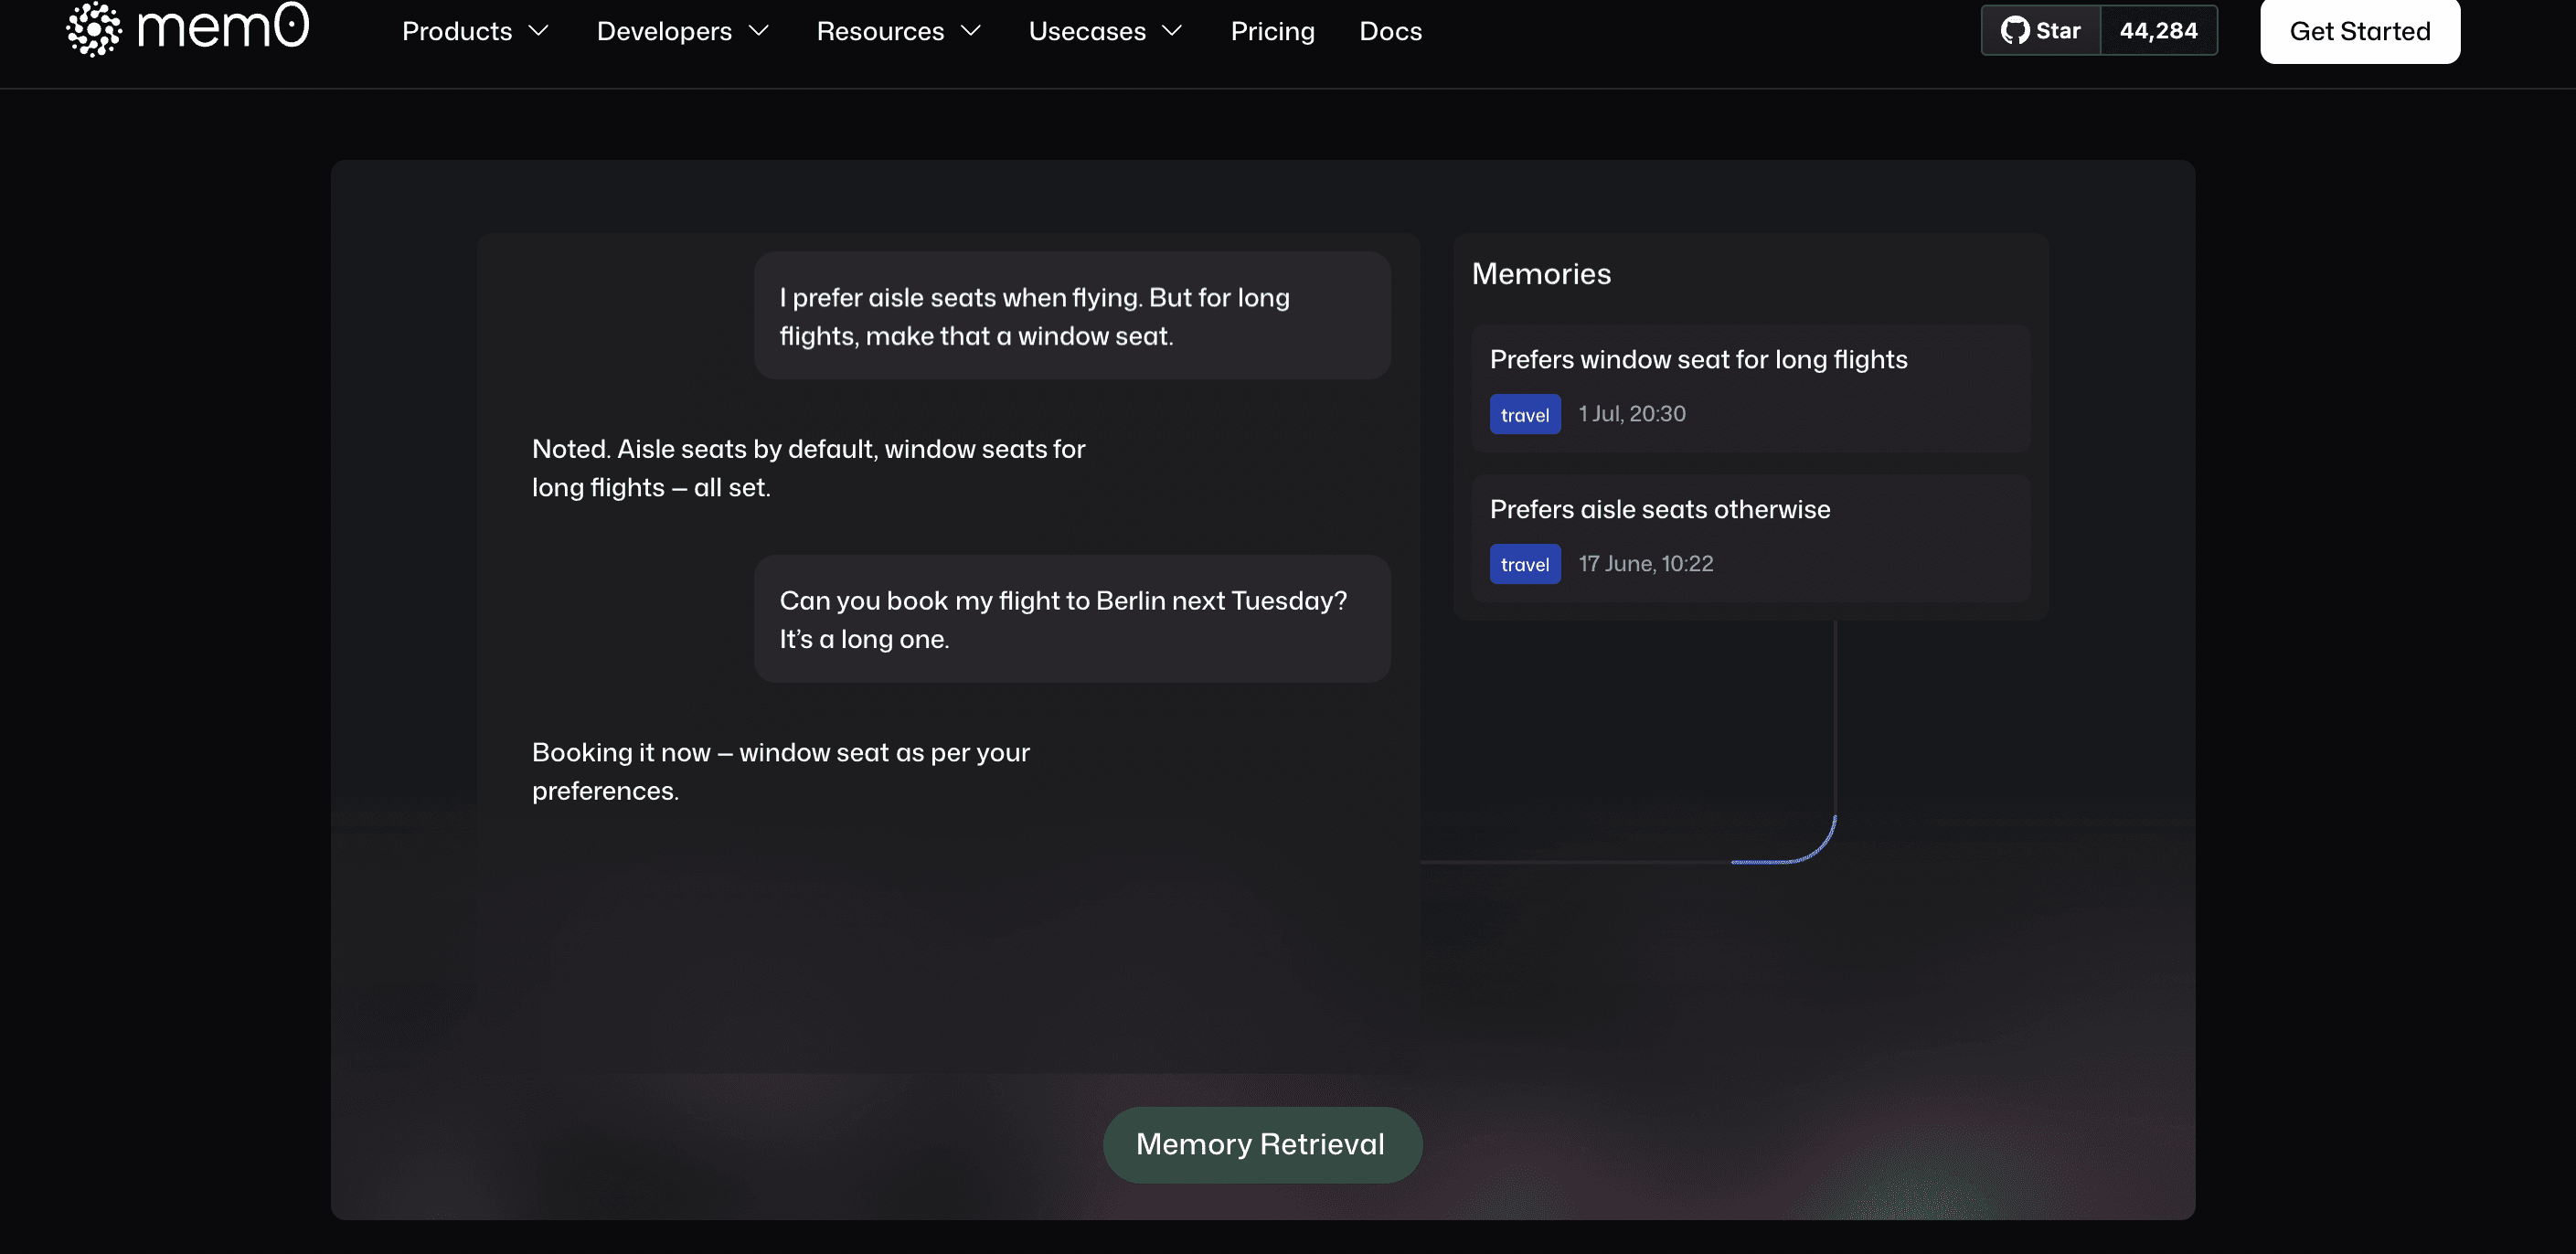Screen dimensions: 2576x1254
Task: Click the GitHub octocat icon
Action: (2014, 31)
